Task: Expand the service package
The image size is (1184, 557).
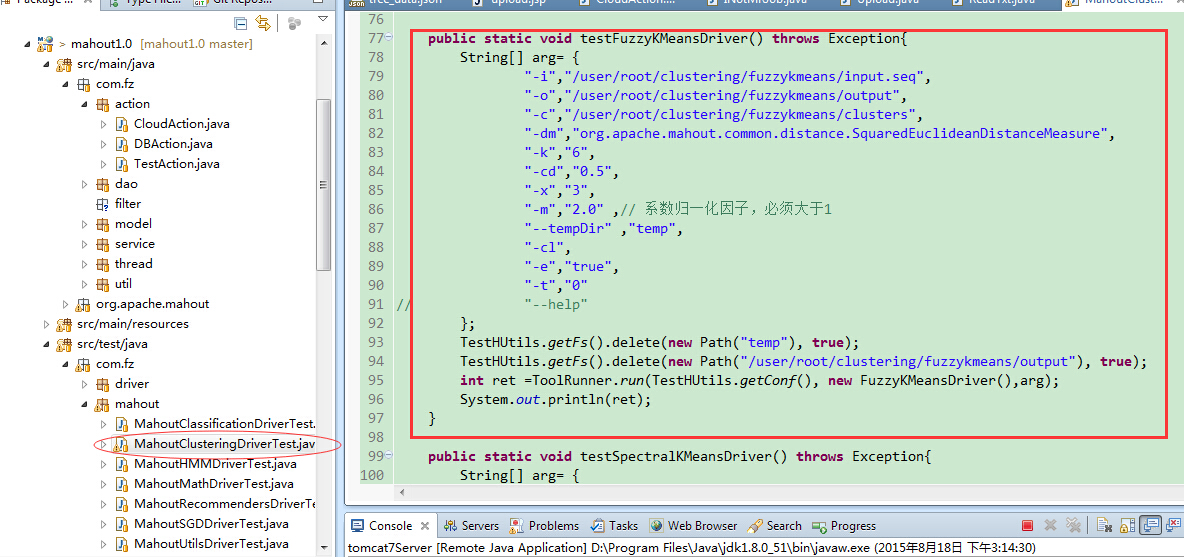Action: 85,244
